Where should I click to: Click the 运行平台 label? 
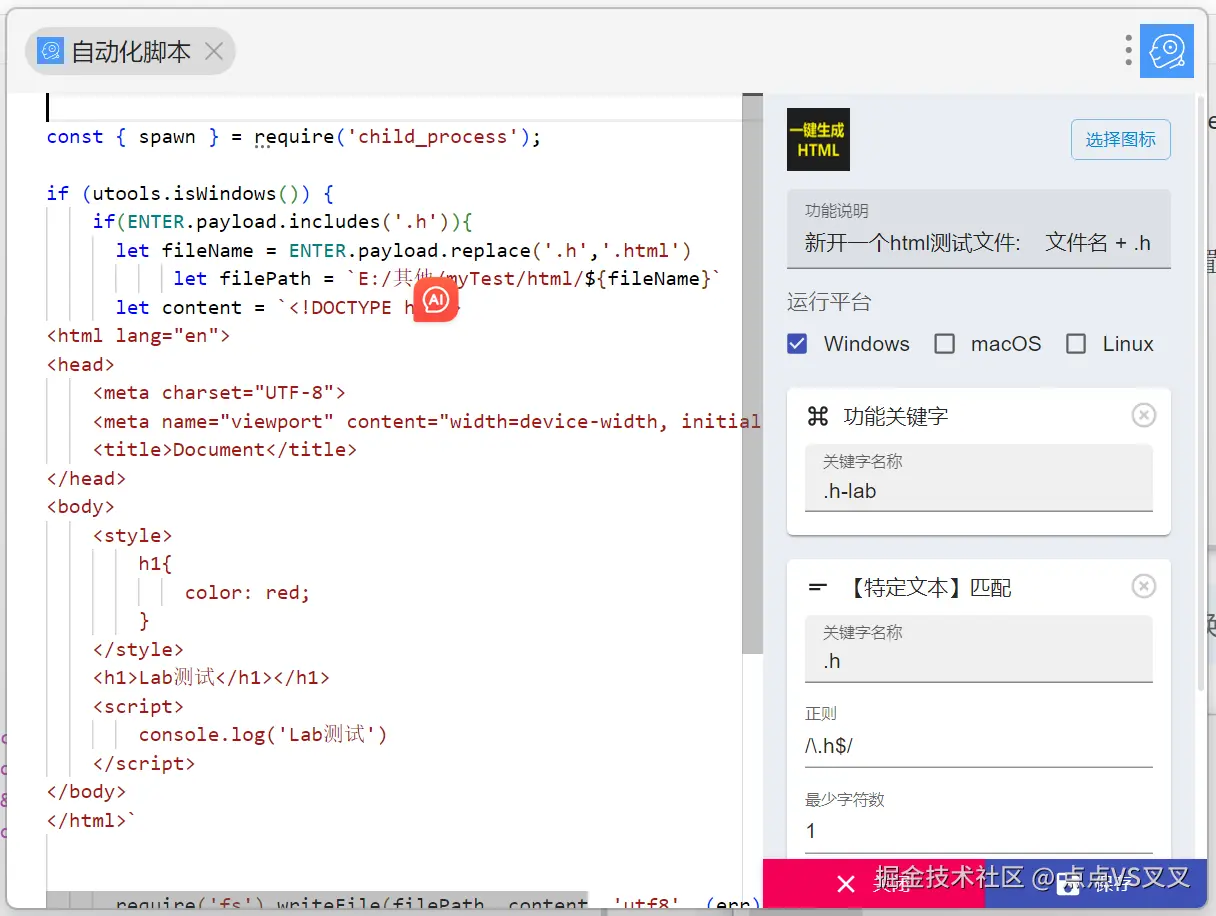[x=829, y=302]
